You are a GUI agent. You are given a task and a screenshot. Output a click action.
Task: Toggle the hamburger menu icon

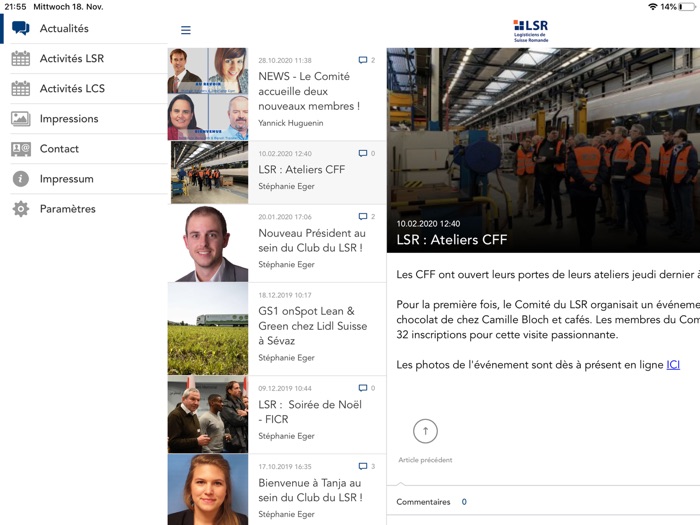(x=186, y=30)
